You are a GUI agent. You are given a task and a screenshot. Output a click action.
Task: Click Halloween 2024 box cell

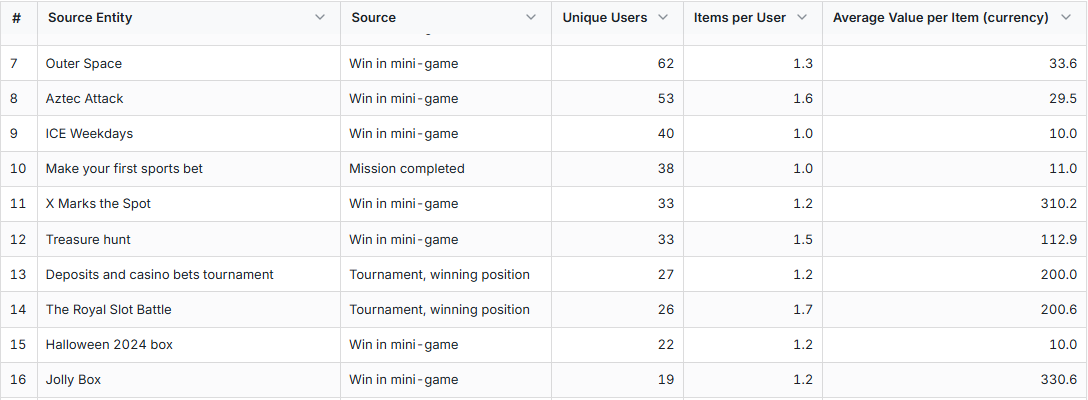[109, 344]
